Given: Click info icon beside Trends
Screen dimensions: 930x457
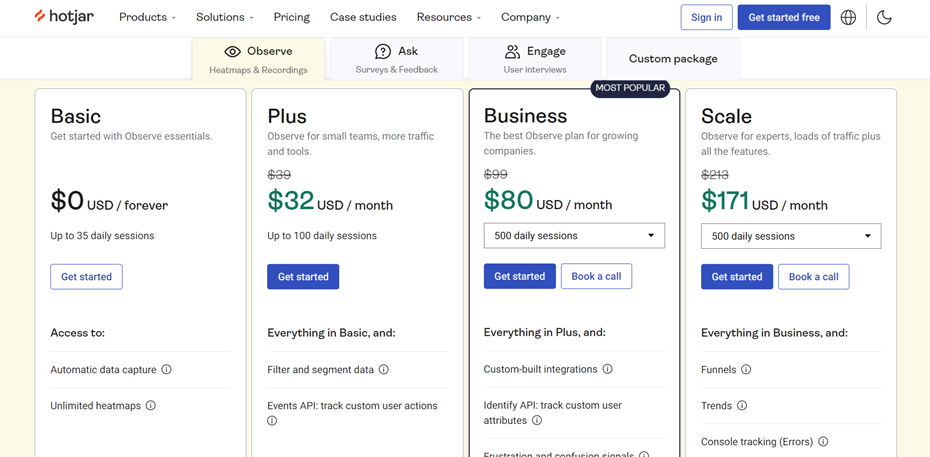Looking at the screenshot, I should click(742, 405).
